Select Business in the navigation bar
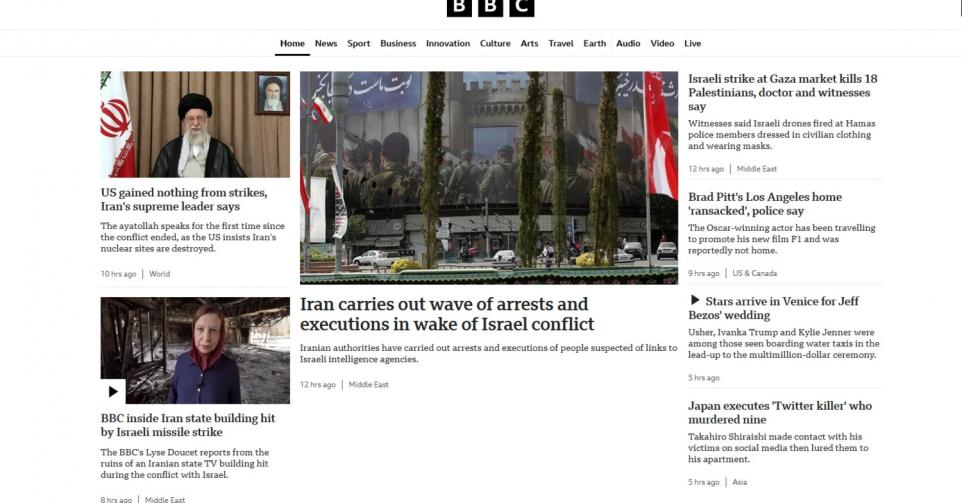 tap(398, 44)
